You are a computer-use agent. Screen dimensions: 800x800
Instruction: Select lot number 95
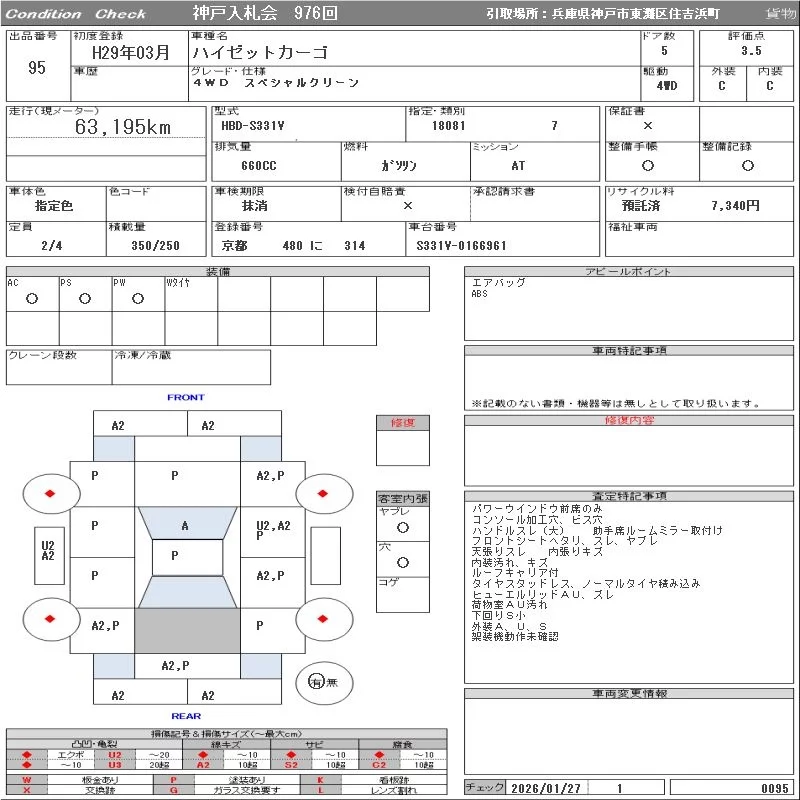point(37,67)
